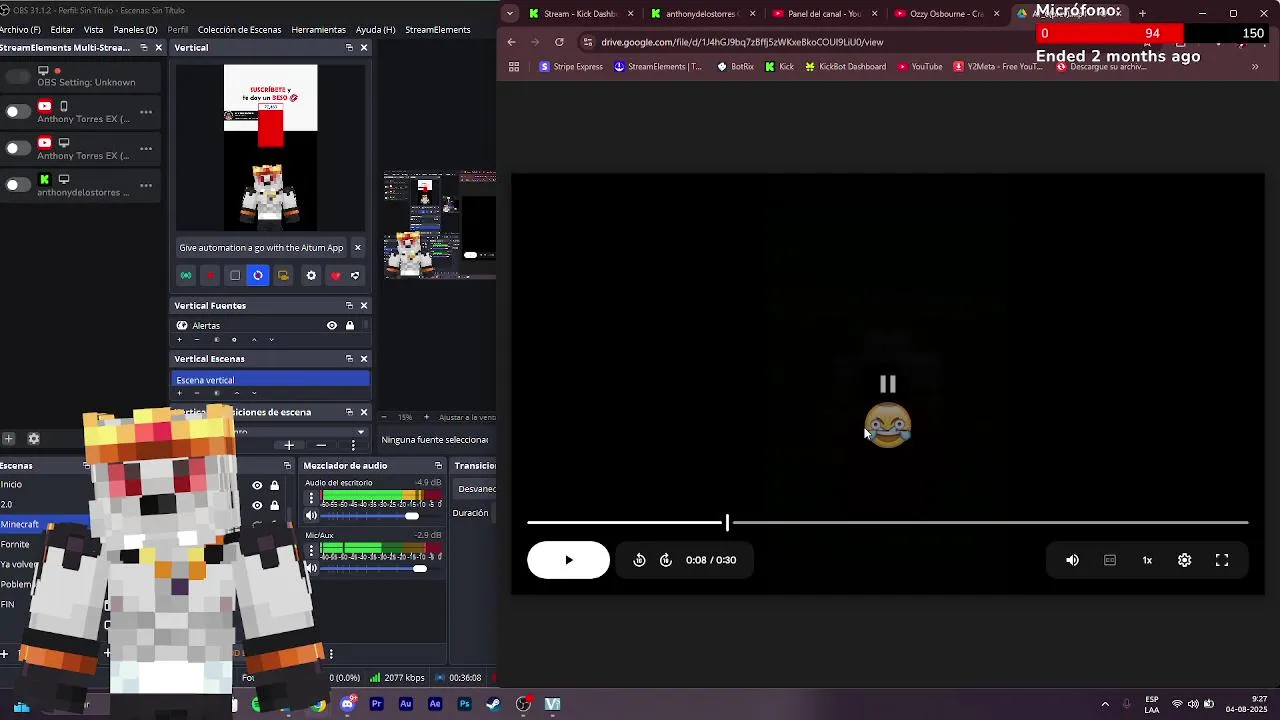Click the yellow virtual camera icon
The width and height of the screenshot is (1280, 720).
pos(283,275)
